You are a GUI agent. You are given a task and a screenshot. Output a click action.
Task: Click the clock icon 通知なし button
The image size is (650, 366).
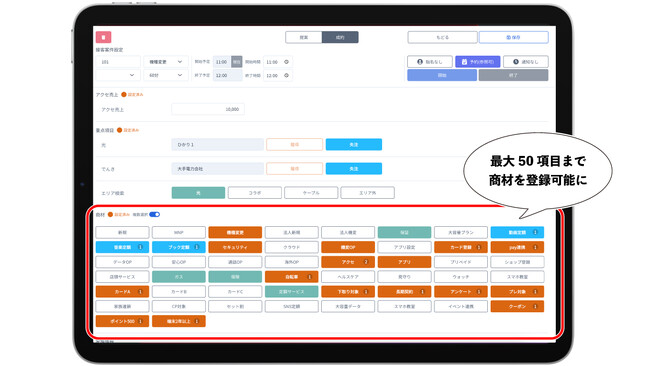coord(526,62)
